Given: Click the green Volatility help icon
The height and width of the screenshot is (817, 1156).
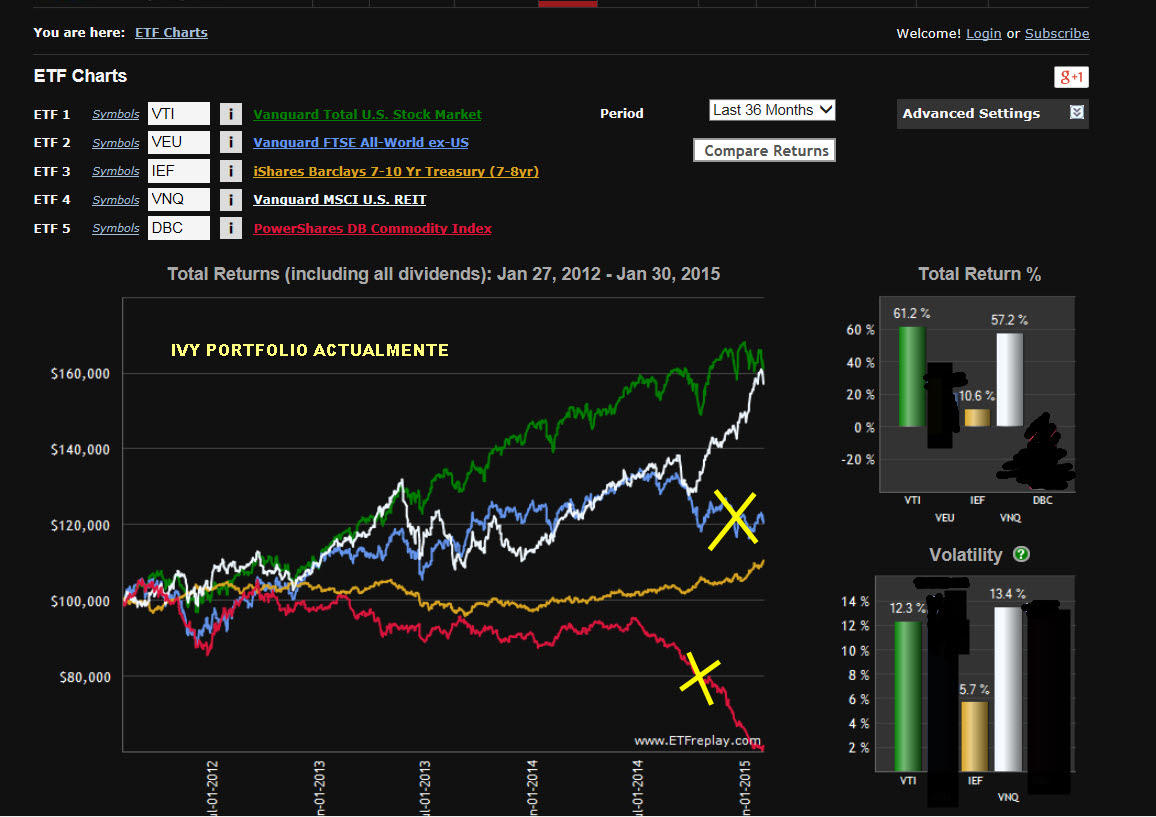Looking at the screenshot, I should [1021, 554].
